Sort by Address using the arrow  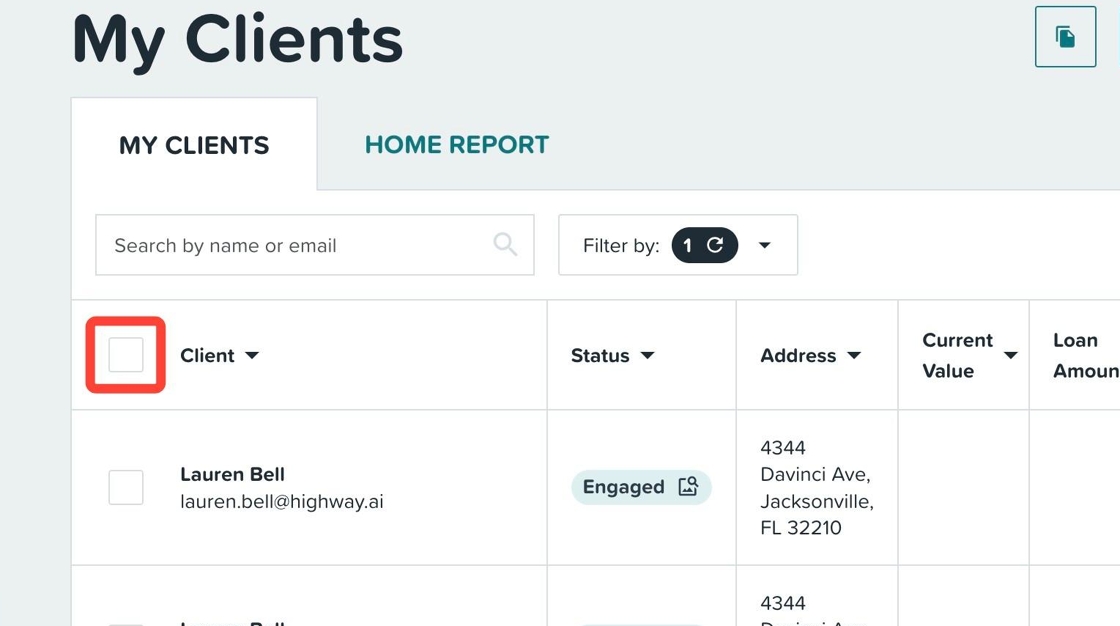(854, 355)
